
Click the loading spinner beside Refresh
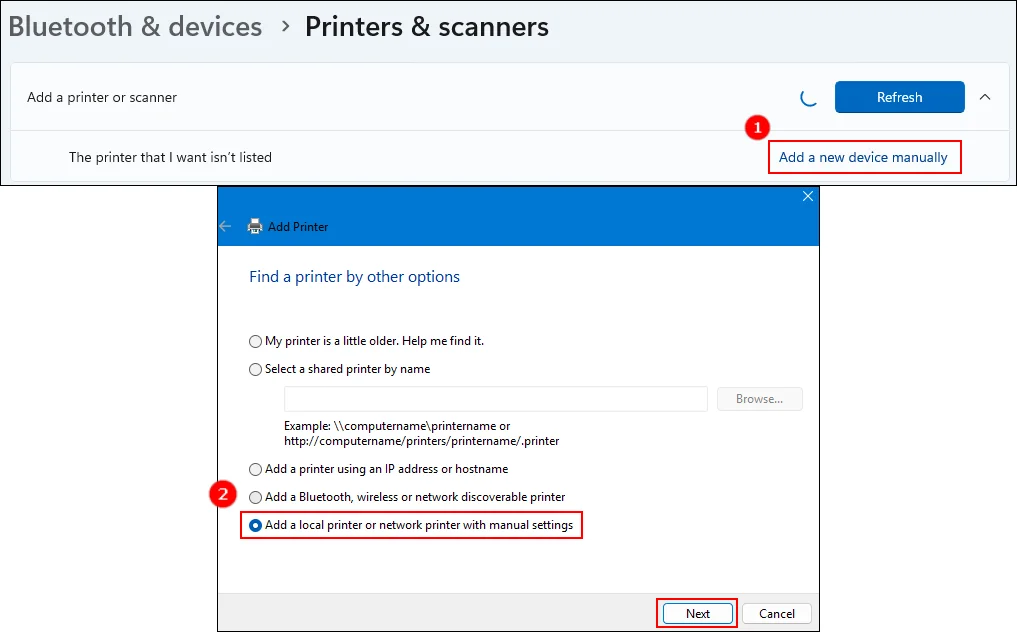[808, 97]
